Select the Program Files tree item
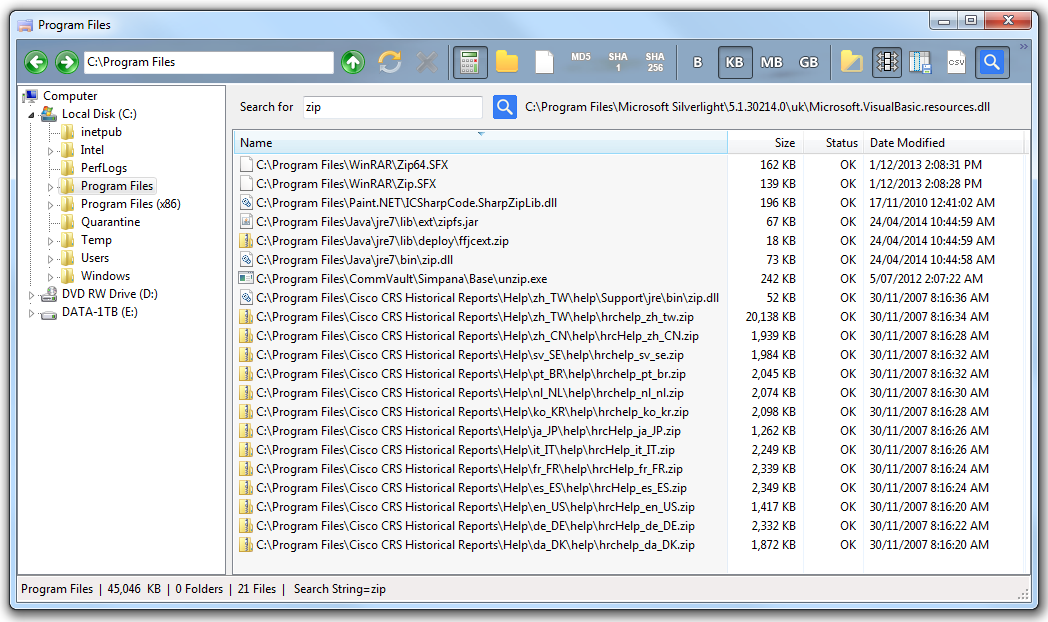The width and height of the screenshot is (1048, 622). [115, 185]
